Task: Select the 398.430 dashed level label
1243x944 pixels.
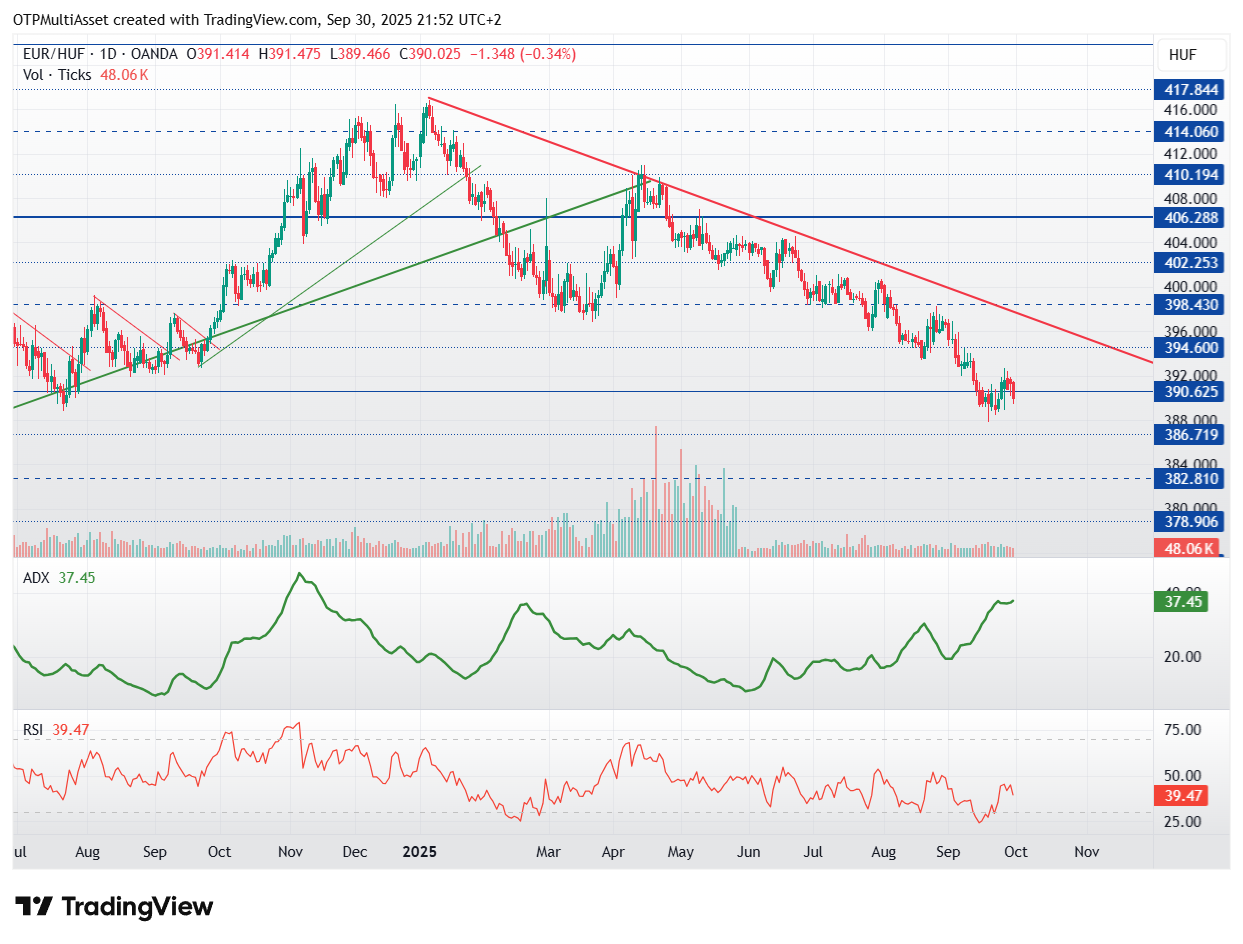Action: [x=1187, y=304]
